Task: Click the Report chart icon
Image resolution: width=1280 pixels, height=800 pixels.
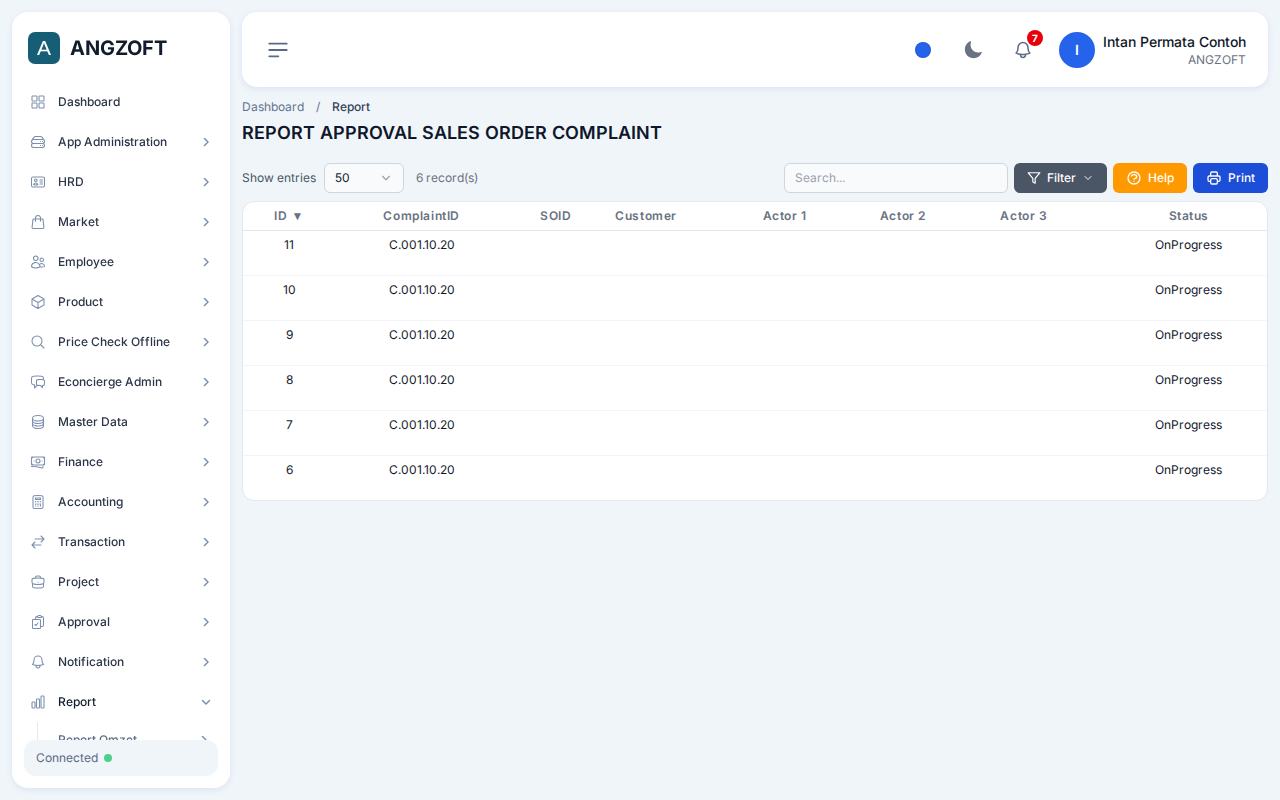Action: (x=38, y=702)
